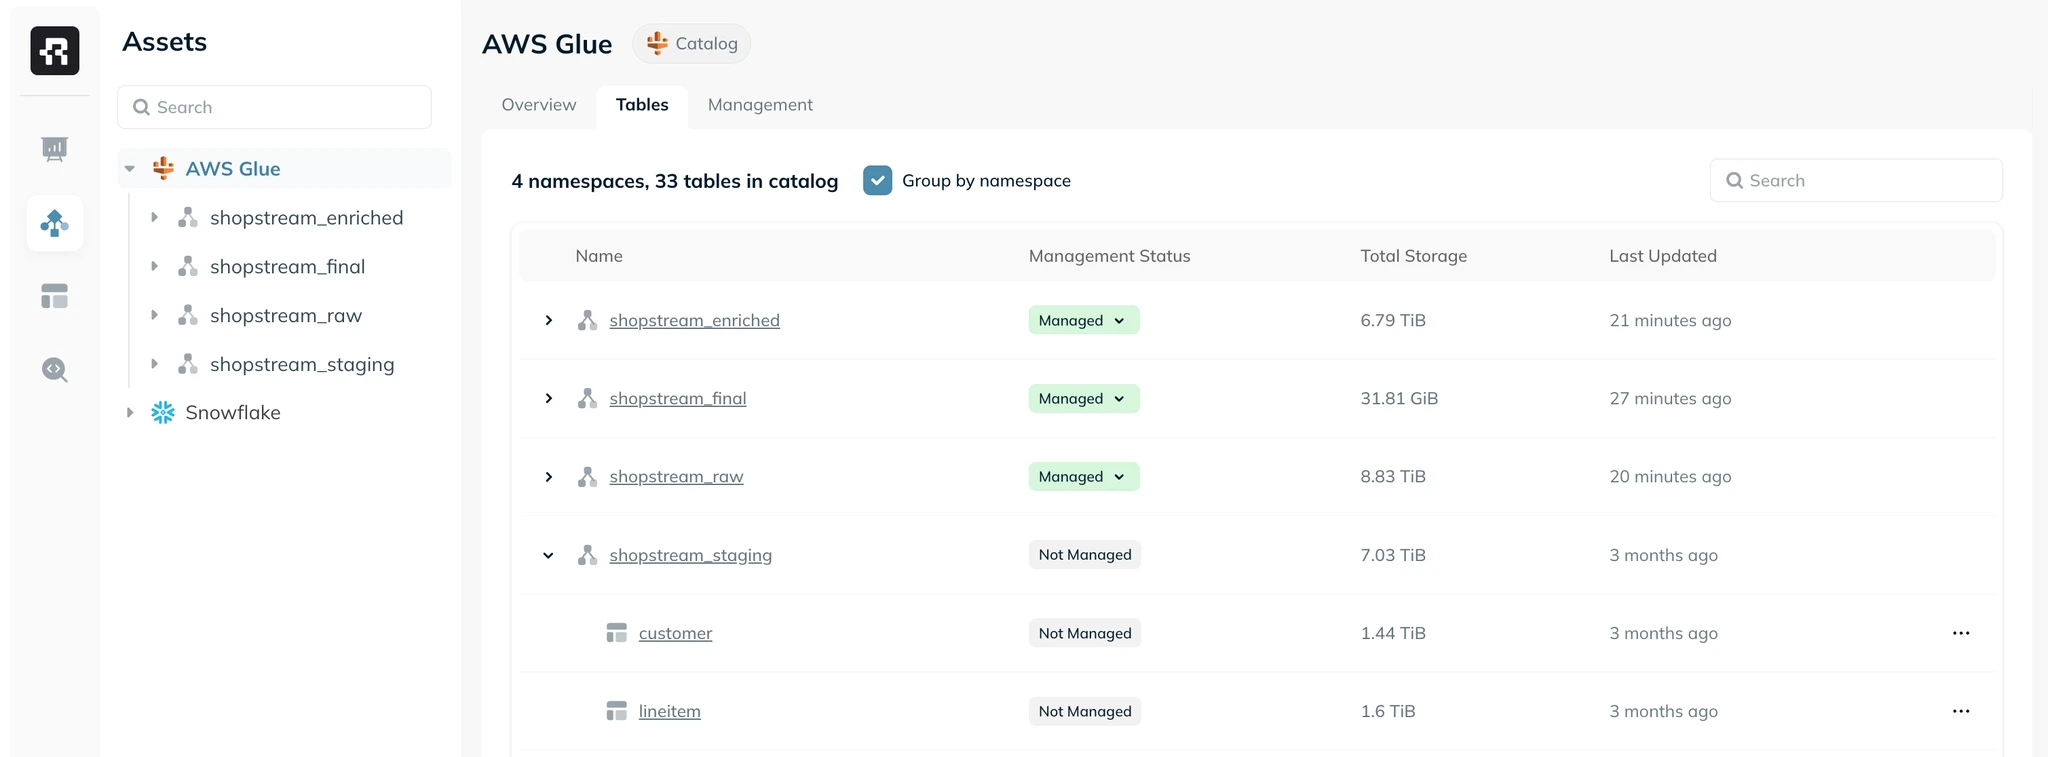Click the Name column header
The width and height of the screenshot is (2048, 757).
[599, 256]
